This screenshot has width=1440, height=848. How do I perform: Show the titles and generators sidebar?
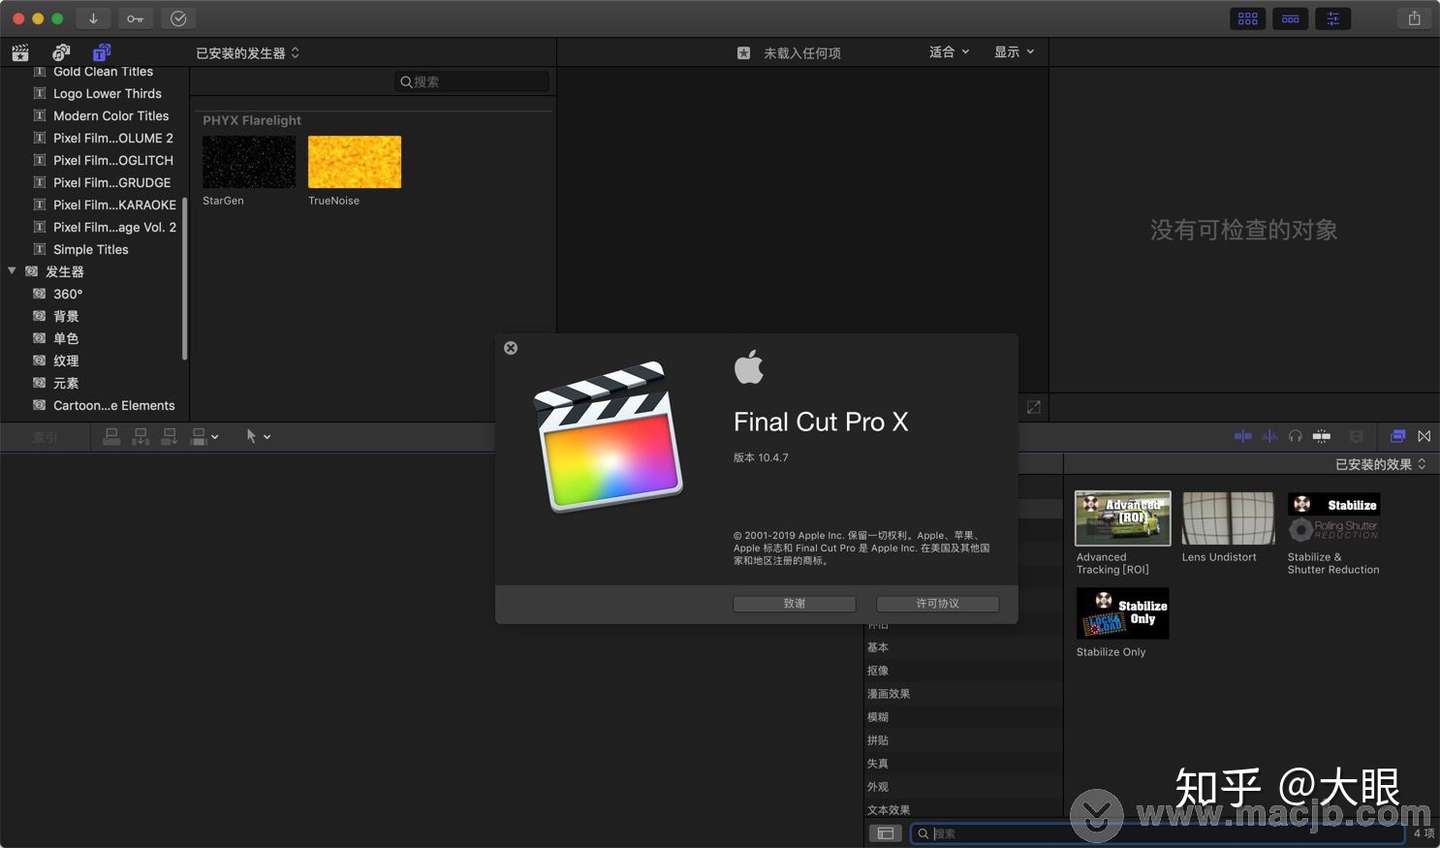tap(101, 52)
